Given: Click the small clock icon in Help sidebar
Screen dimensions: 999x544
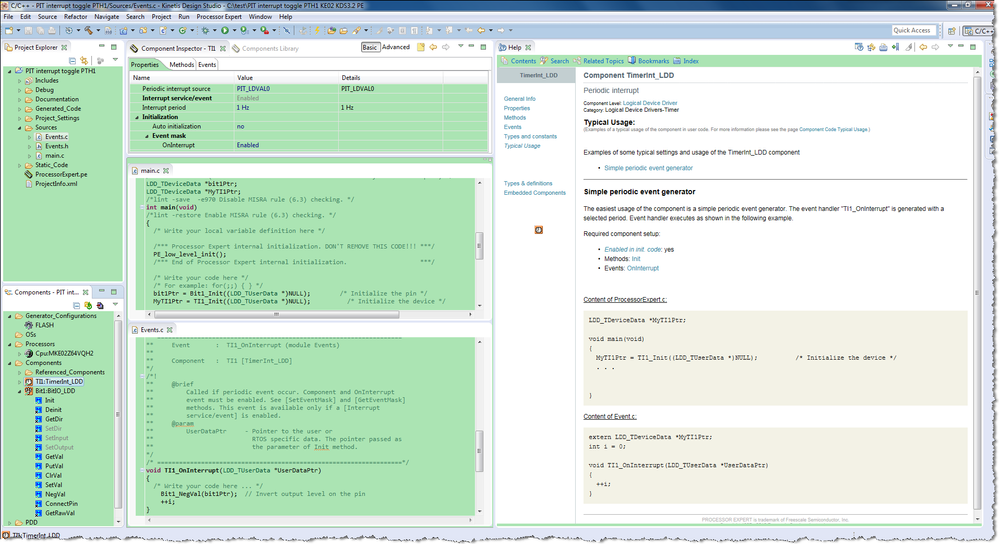Looking at the screenshot, I should coord(538,230).
